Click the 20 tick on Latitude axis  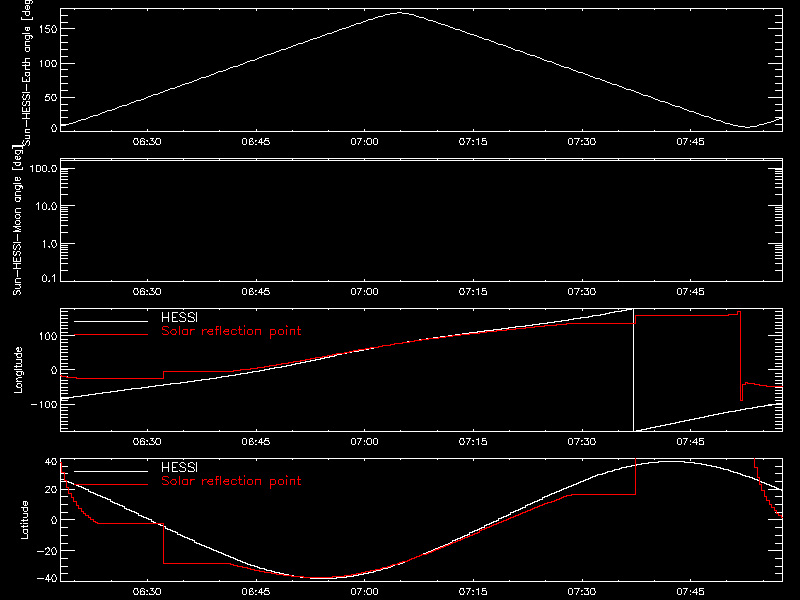pos(51,490)
